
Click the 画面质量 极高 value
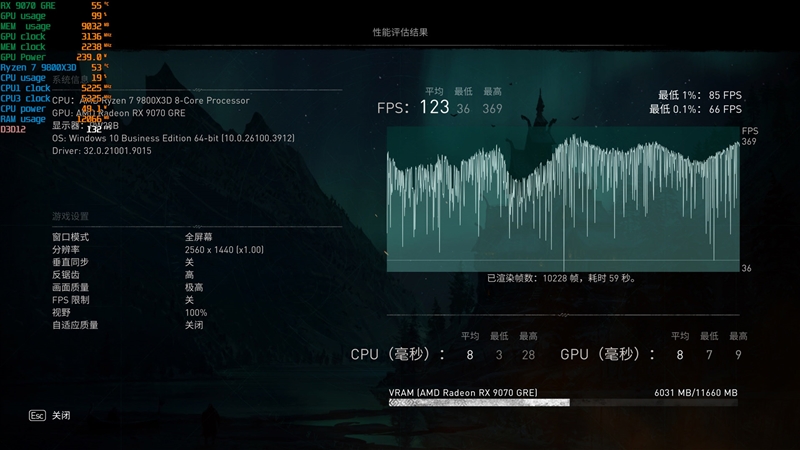point(193,287)
